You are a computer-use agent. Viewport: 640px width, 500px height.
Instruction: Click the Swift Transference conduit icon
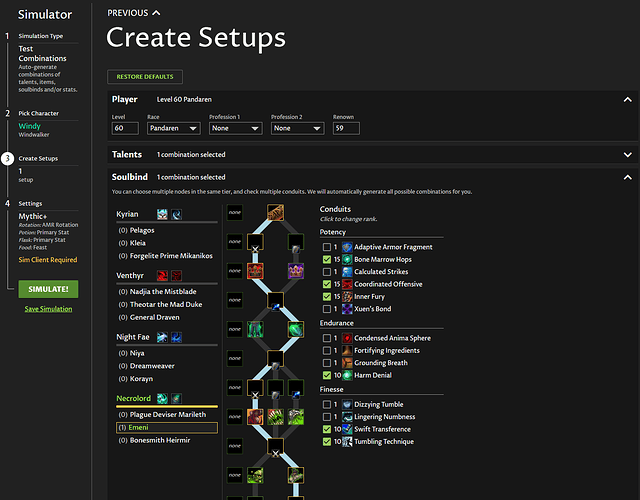[347, 429]
